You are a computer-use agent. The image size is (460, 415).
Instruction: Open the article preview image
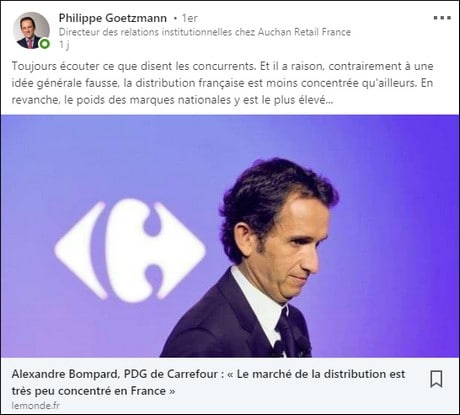pos(230,236)
